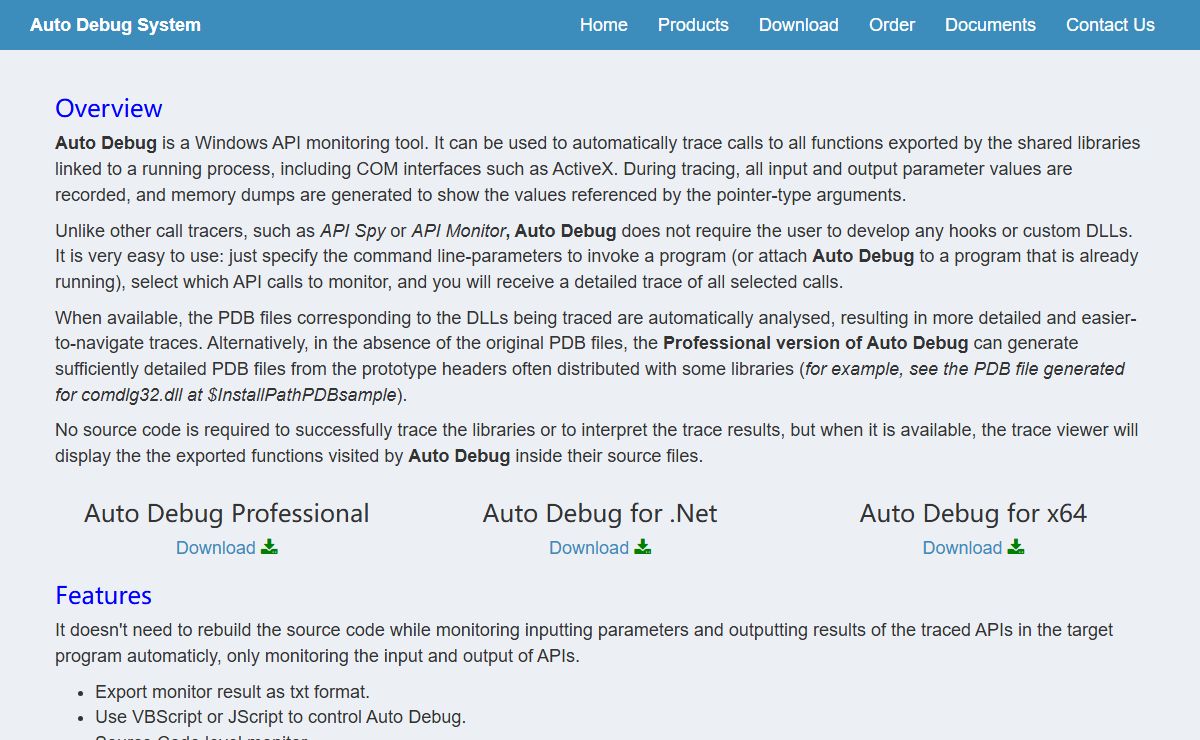
Task: Click the italic "API Monitor" text
Action: 458,231
